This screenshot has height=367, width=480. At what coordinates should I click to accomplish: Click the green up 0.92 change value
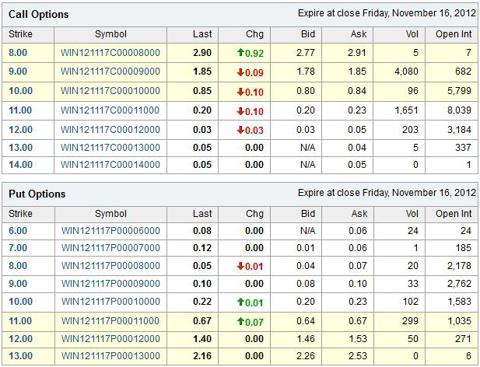pos(250,53)
